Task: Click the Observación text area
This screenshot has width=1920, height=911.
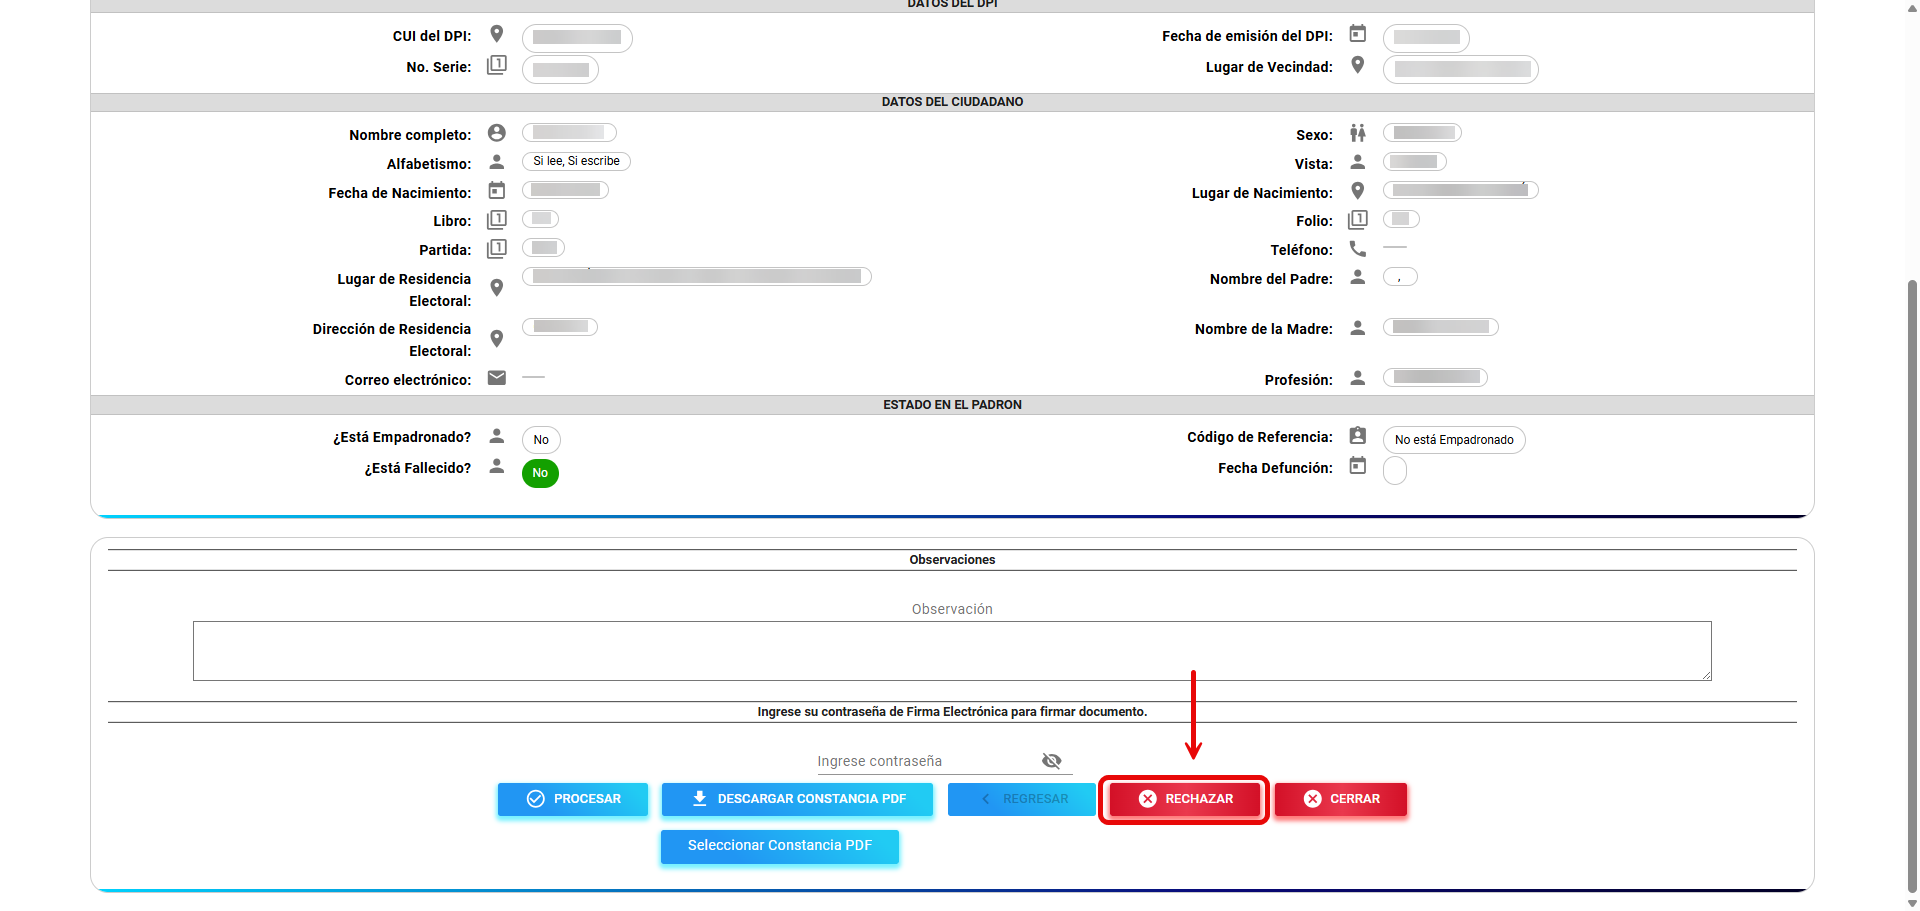Action: pyautogui.click(x=951, y=651)
